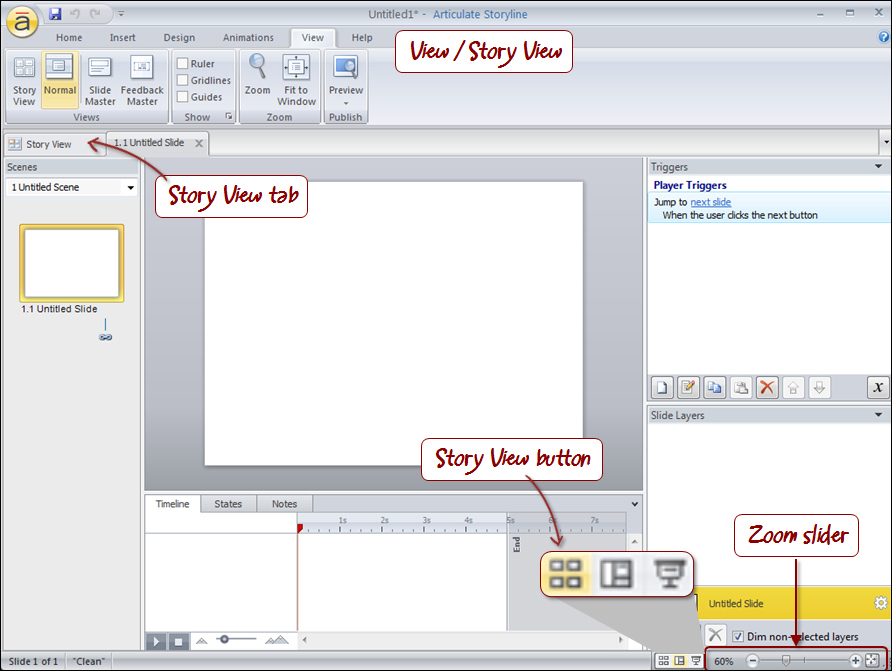Move trigger up in order
The image size is (892, 671).
(793, 387)
